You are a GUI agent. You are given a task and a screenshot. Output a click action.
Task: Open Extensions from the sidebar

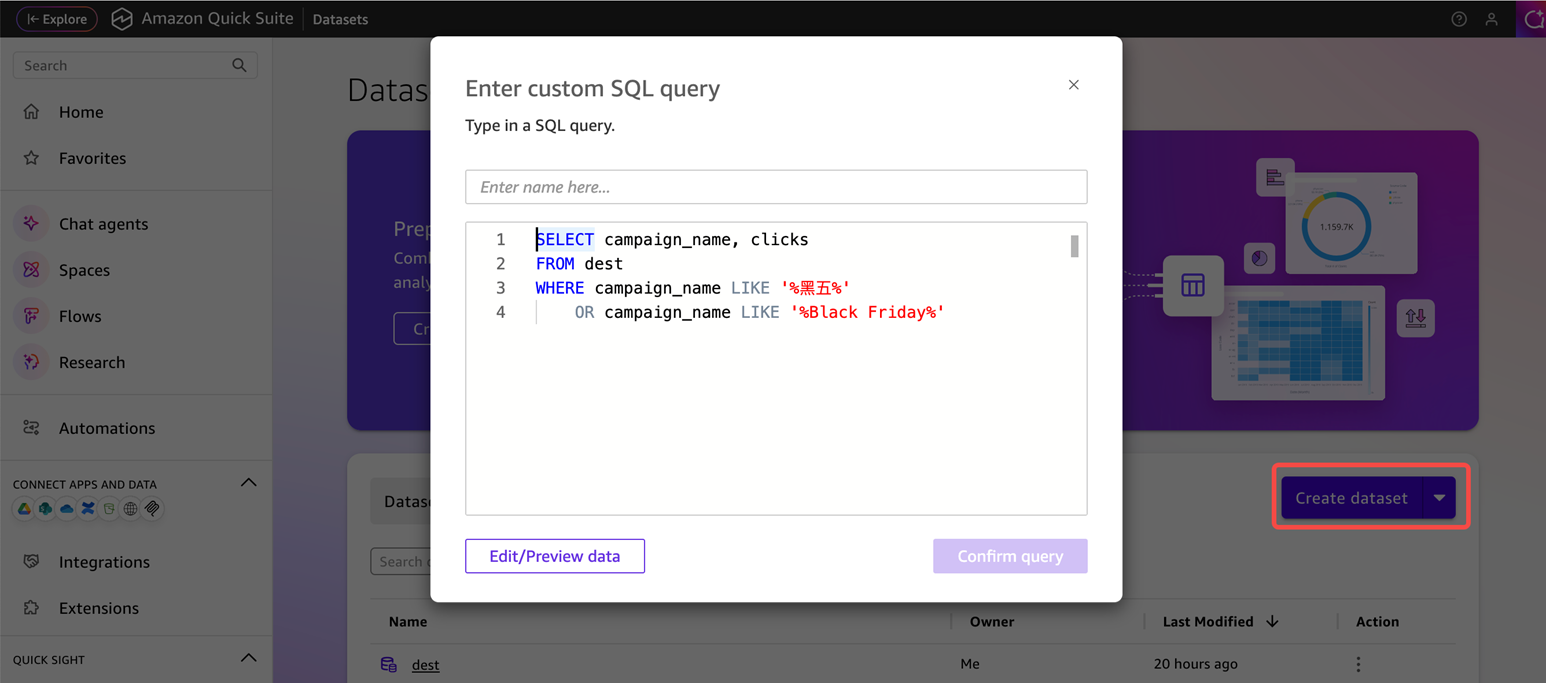(98, 608)
